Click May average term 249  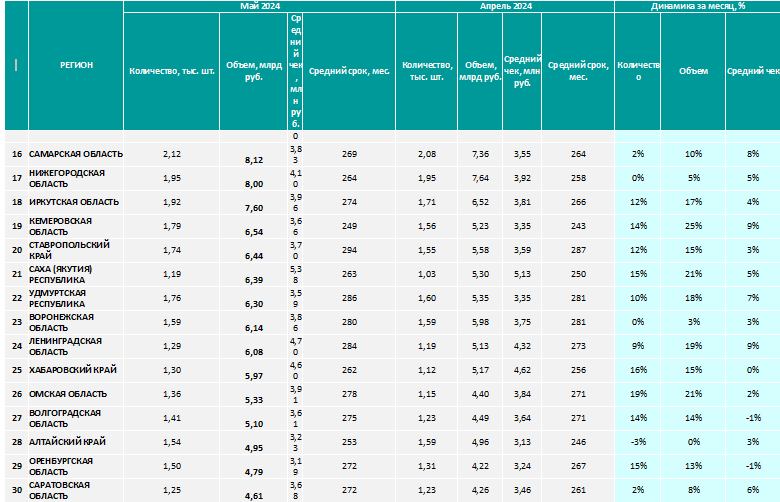tap(349, 226)
